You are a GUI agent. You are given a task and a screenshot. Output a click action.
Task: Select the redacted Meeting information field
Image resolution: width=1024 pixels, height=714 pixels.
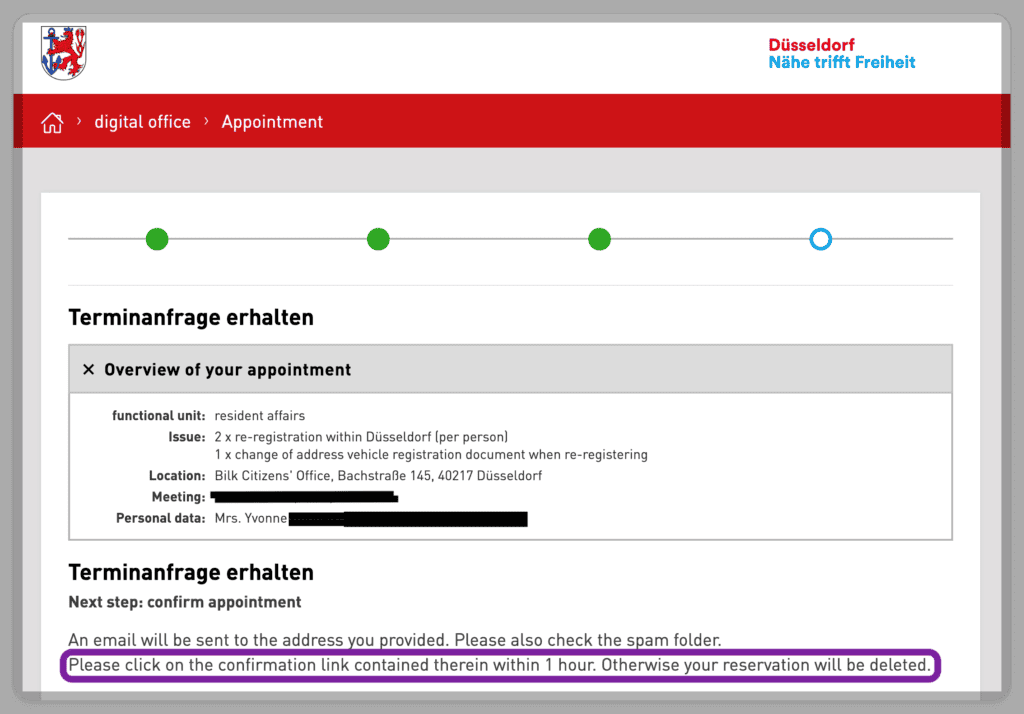point(304,497)
